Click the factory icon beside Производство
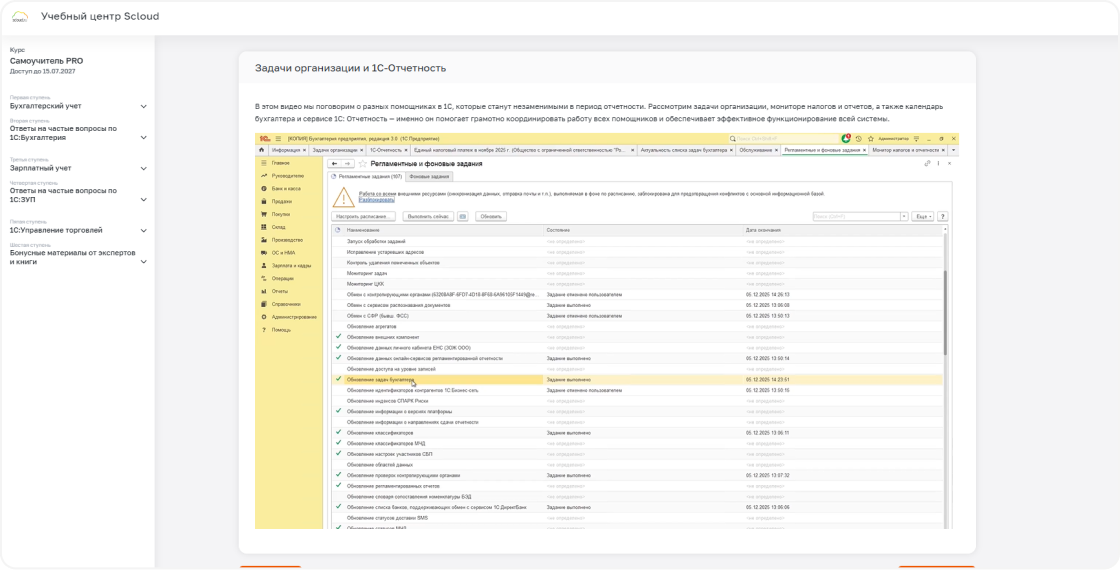 [x=264, y=240]
